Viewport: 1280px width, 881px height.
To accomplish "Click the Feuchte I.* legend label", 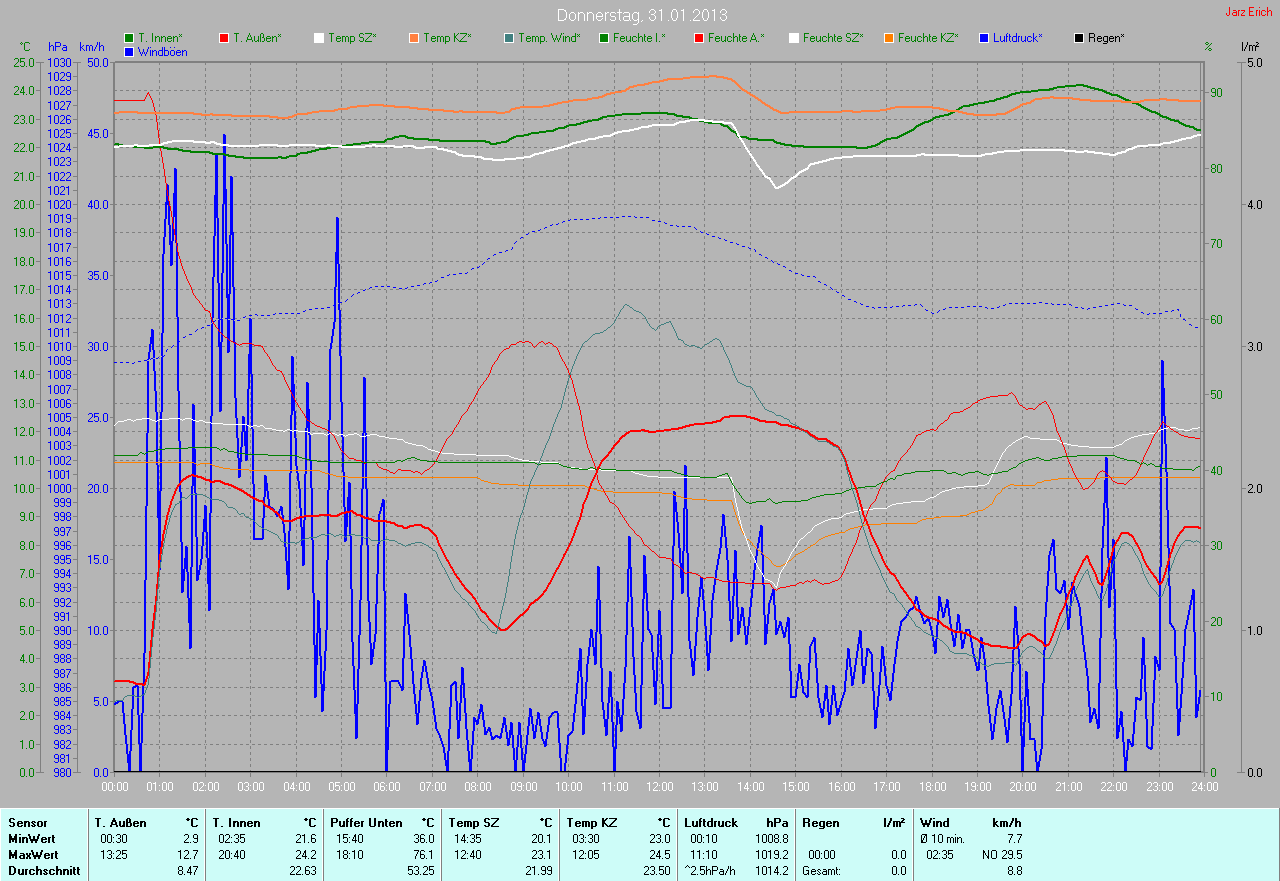I will [x=639, y=38].
